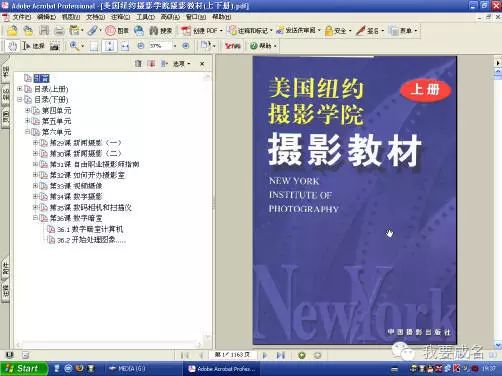Open the Document menu
This screenshot has width=502, height=376.
click(95, 17)
